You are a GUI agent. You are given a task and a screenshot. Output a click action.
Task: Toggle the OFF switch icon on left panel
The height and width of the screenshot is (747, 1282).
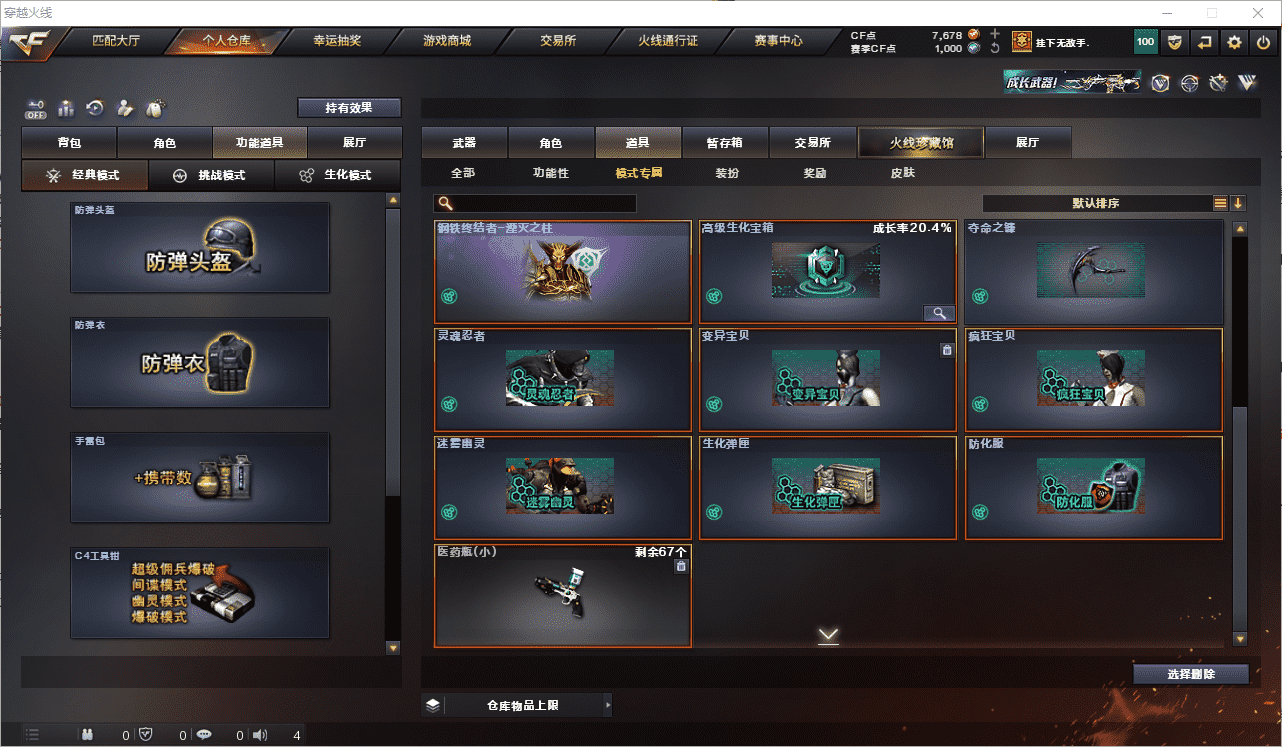coord(36,108)
